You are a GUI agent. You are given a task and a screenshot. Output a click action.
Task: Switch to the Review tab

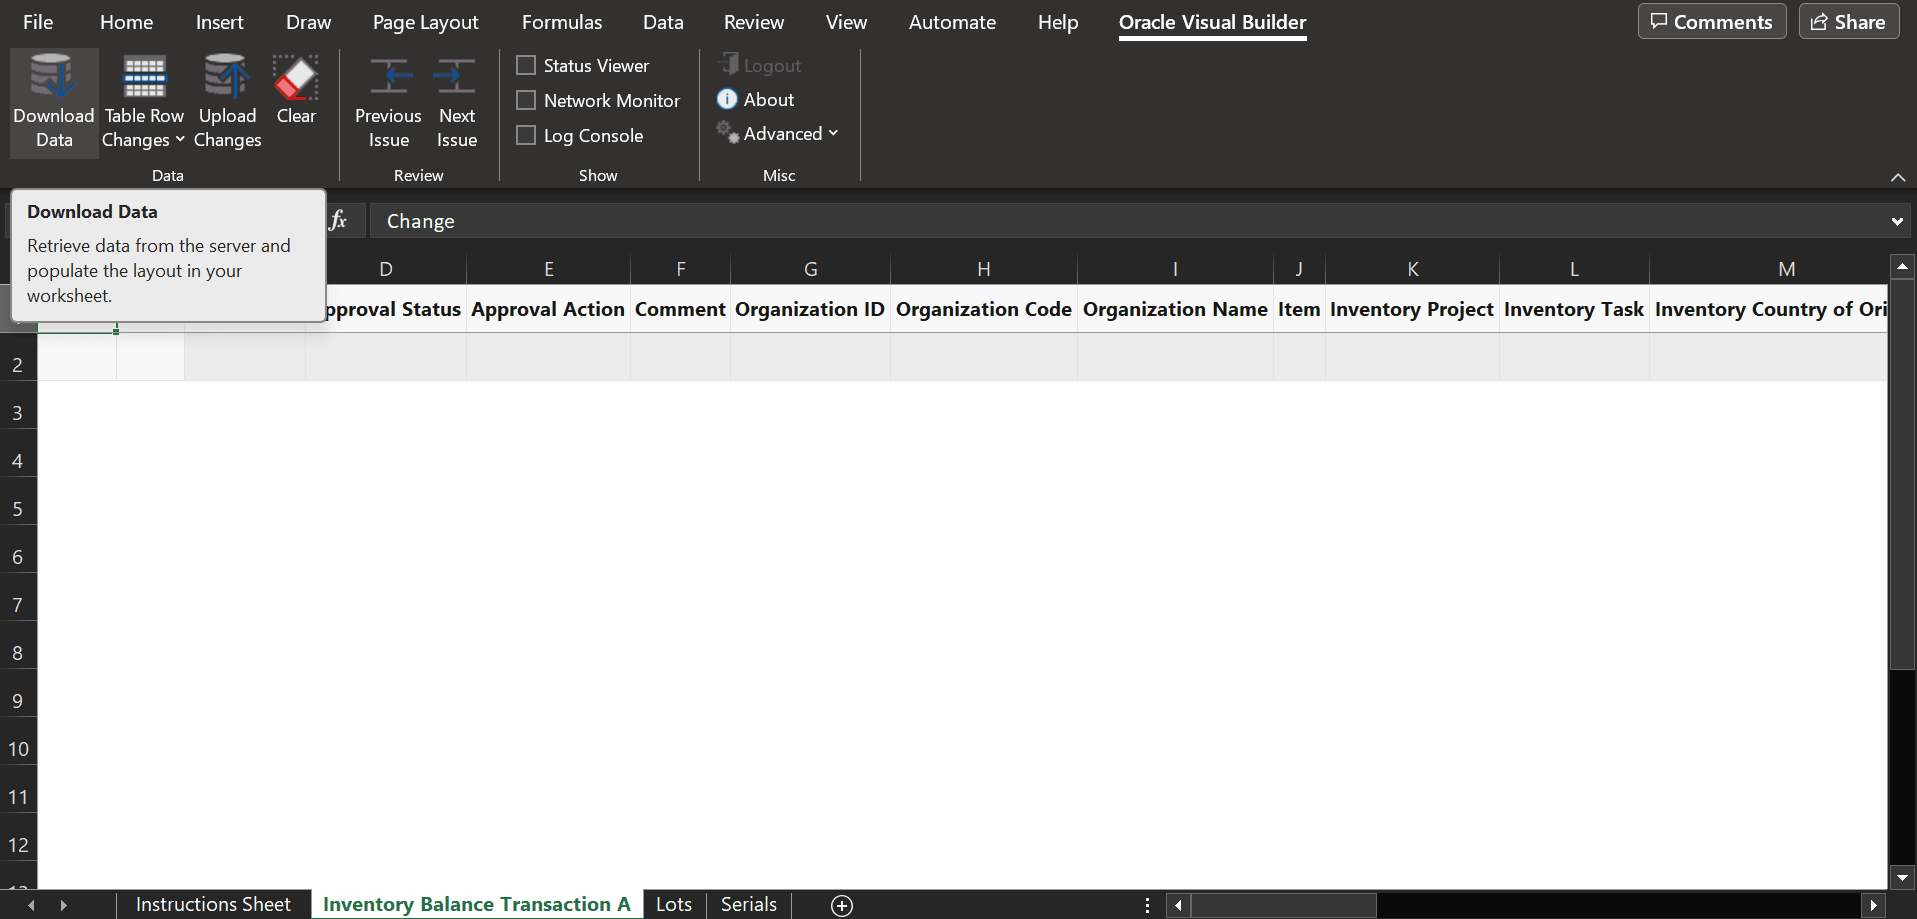(x=754, y=22)
